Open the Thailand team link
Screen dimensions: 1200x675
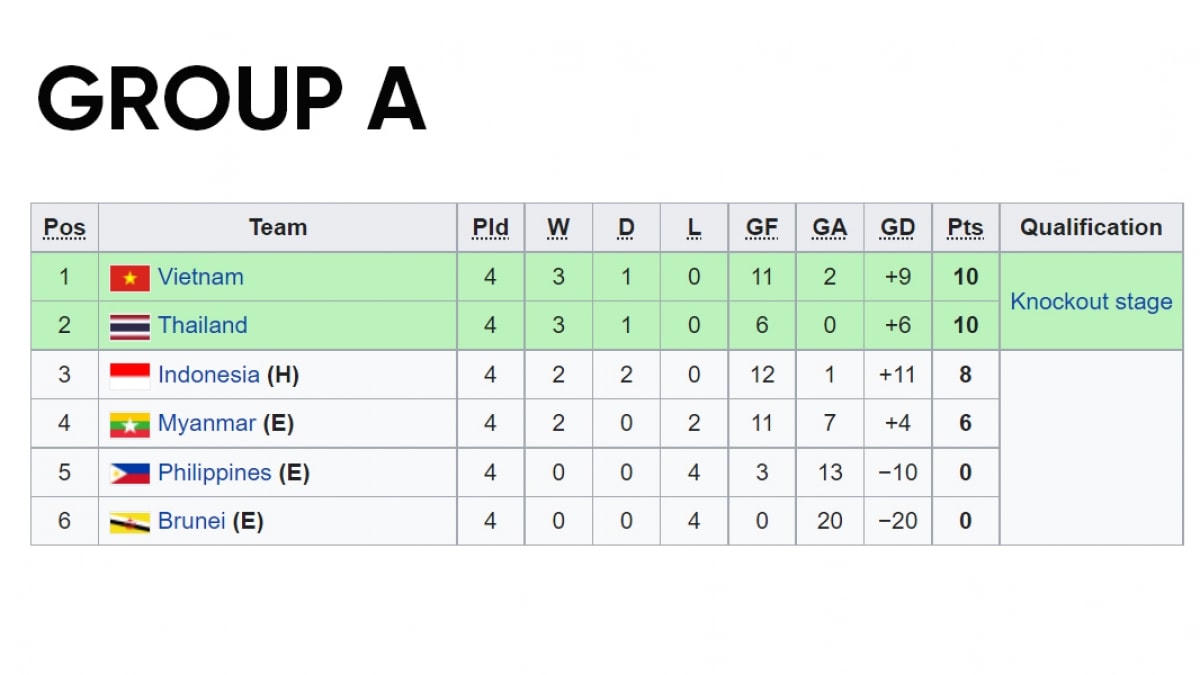203,325
